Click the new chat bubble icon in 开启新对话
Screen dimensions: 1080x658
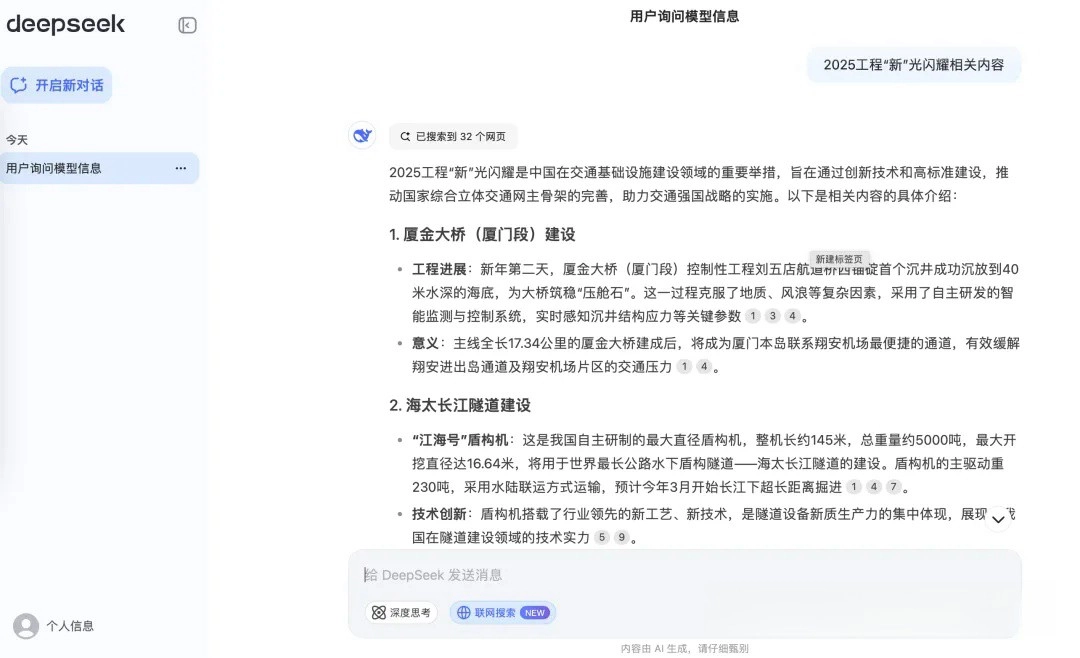pos(19,85)
